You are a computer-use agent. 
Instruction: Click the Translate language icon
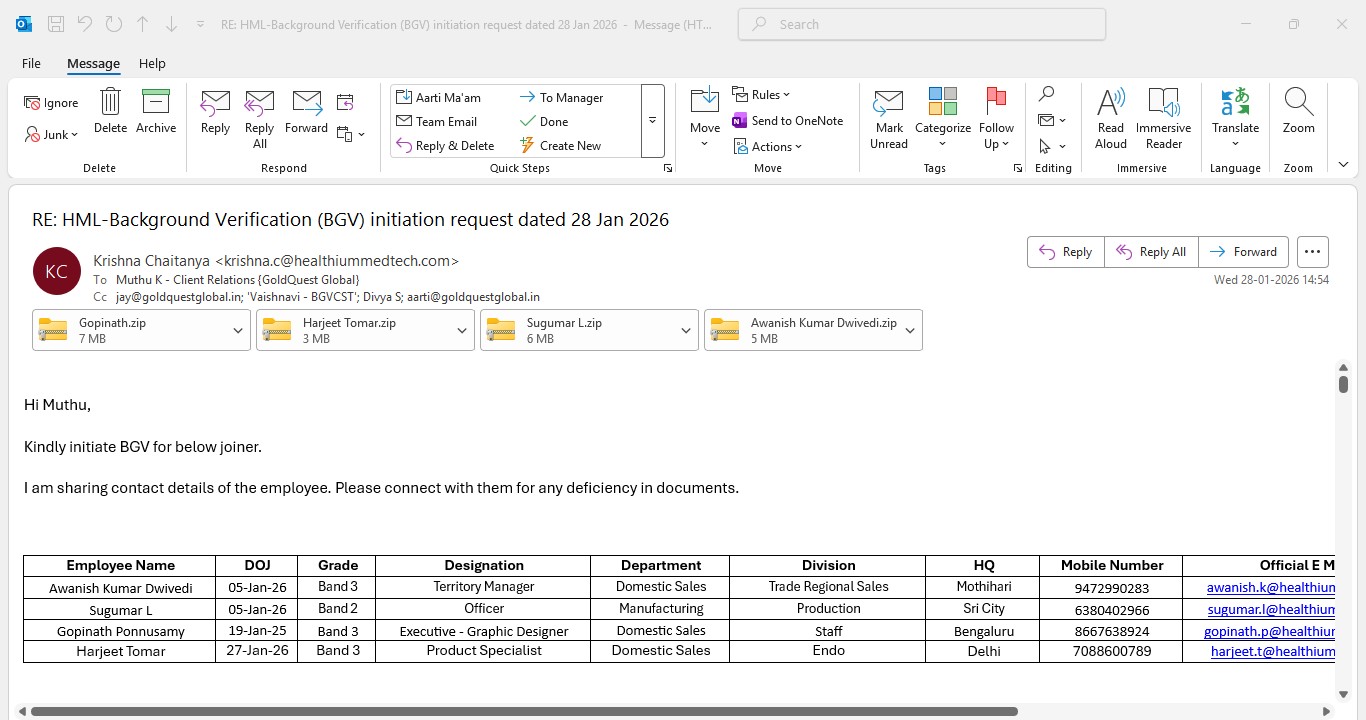1235,102
